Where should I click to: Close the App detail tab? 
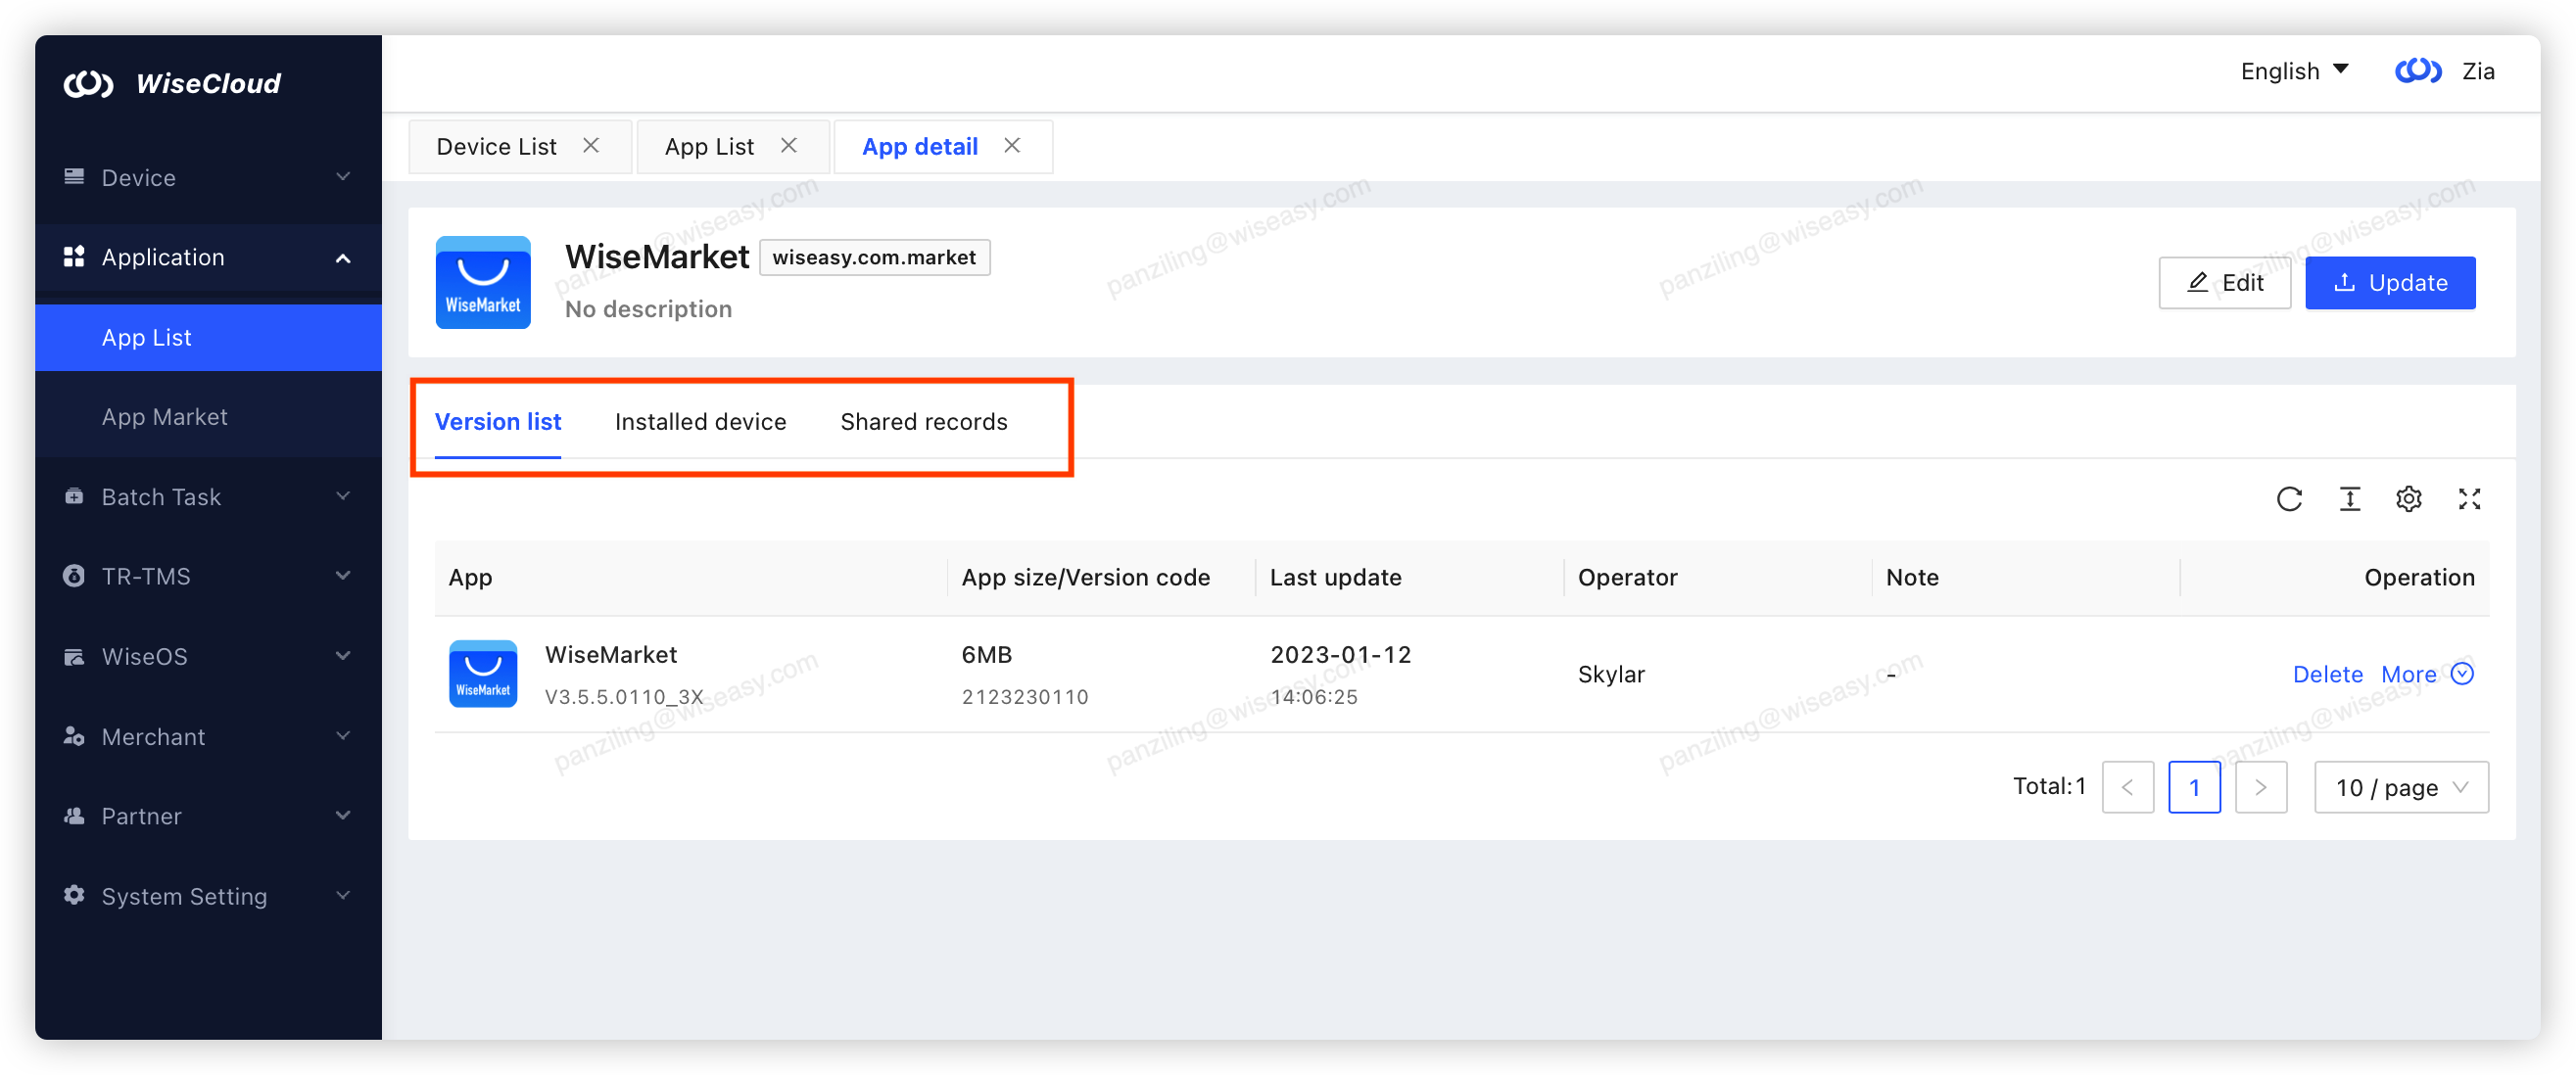tap(1012, 146)
